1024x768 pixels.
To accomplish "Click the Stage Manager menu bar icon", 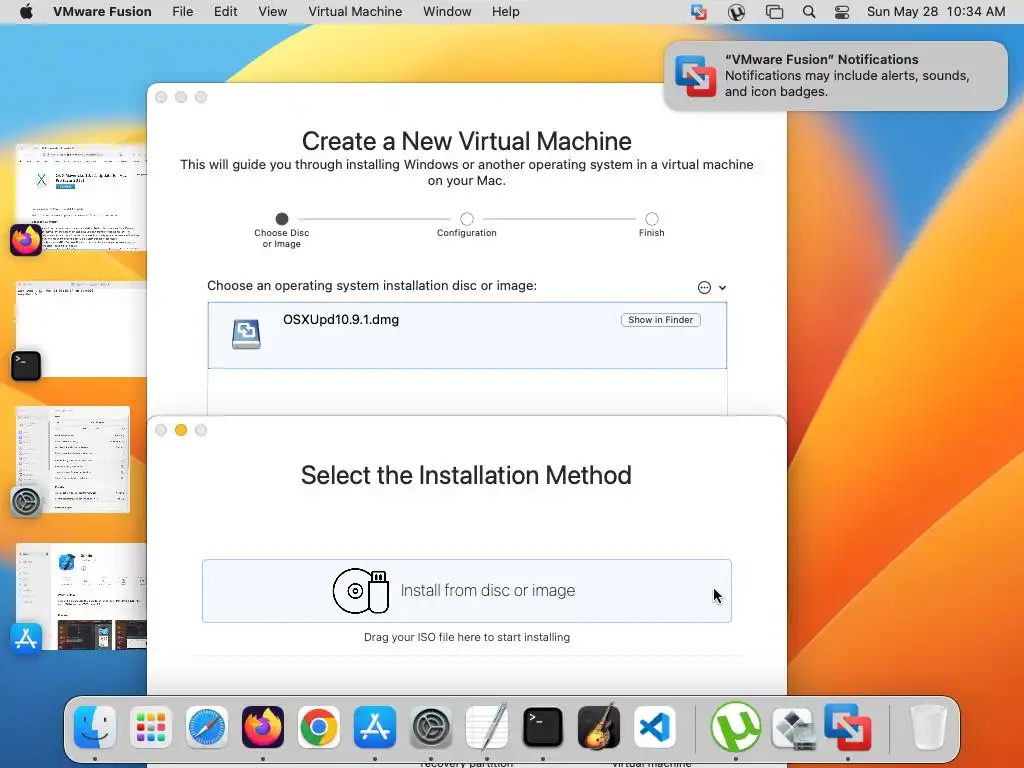I will (774, 12).
